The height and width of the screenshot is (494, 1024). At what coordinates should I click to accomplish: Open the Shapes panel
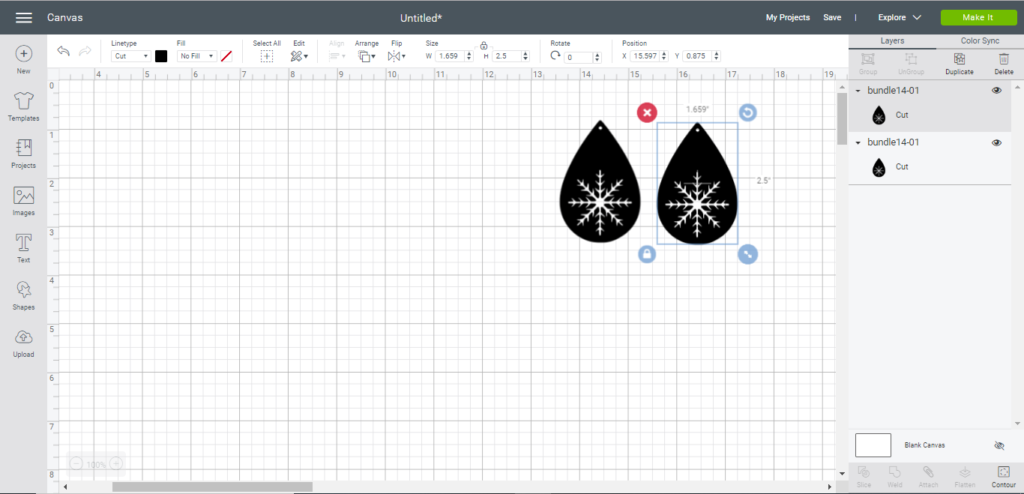coord(24,295)
